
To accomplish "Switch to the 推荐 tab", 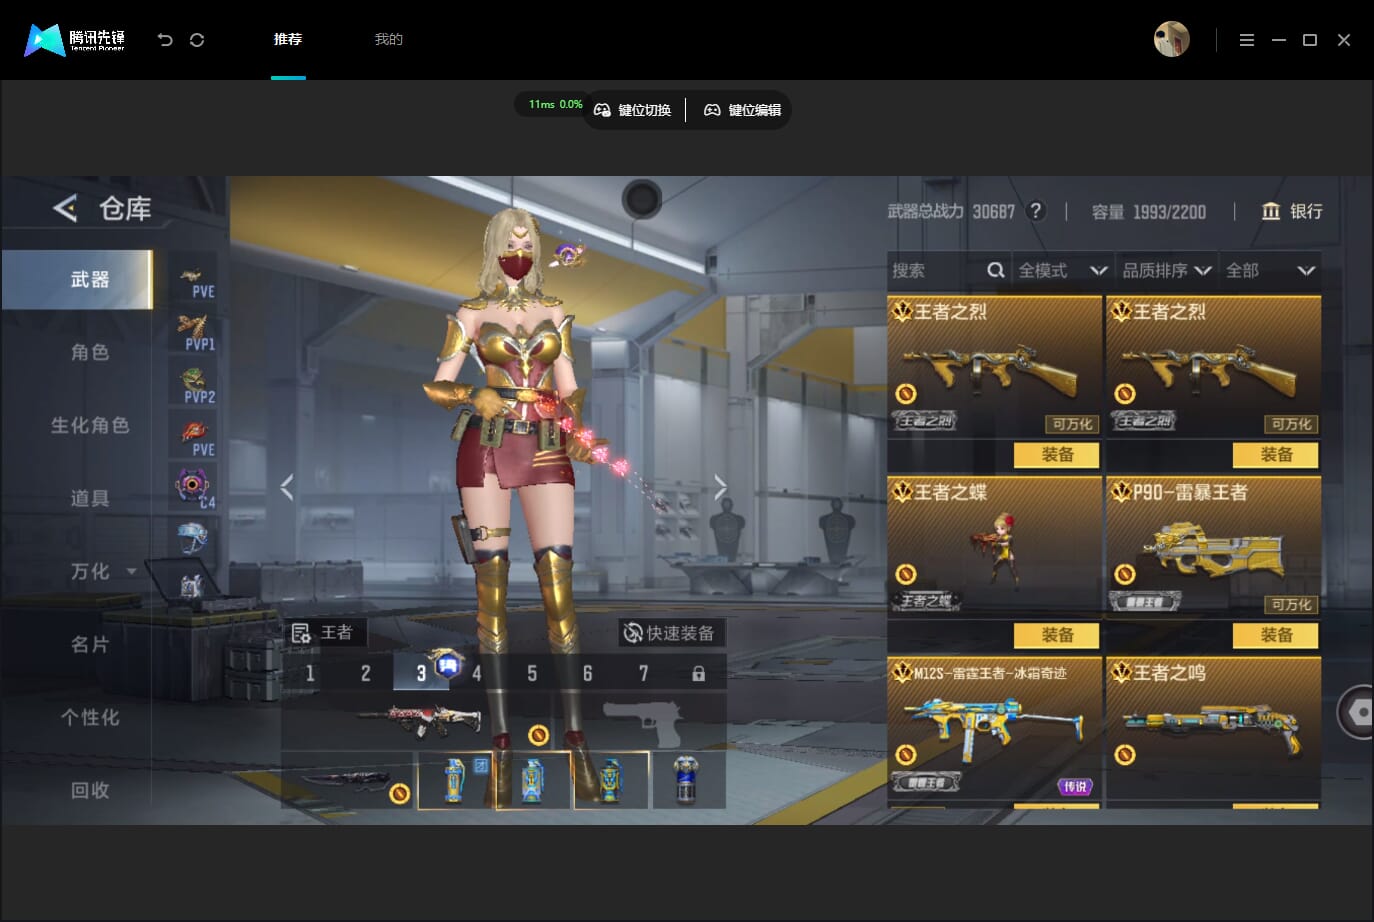I will pyautogui.click(x=288, y=39).
